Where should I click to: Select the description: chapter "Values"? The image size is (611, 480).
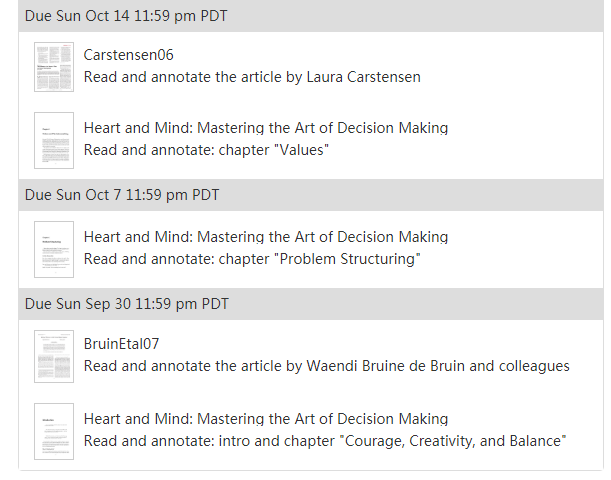pyautogui.click(x=206, y=150)
